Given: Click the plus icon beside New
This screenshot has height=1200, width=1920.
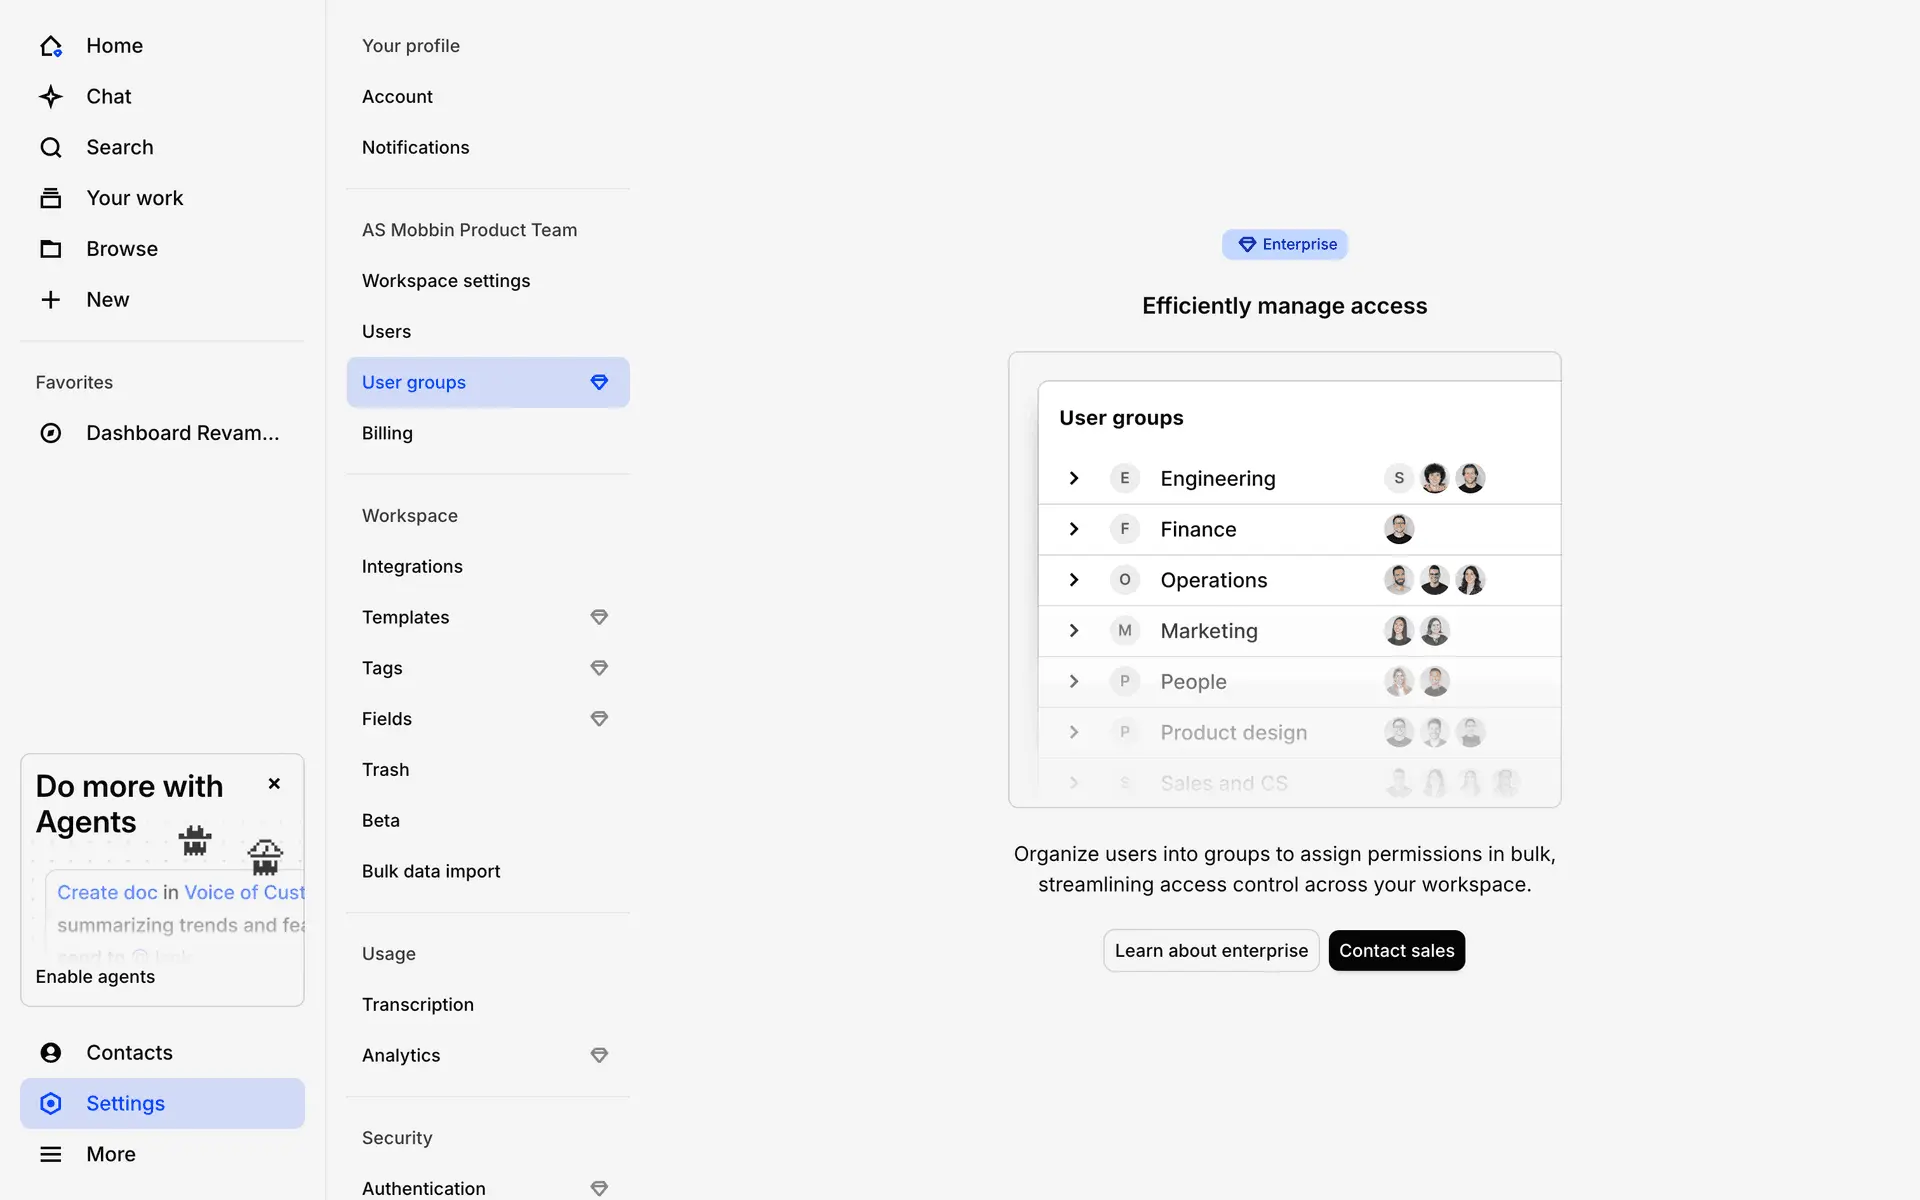Looking at the screenshot, I should point(51,300).
